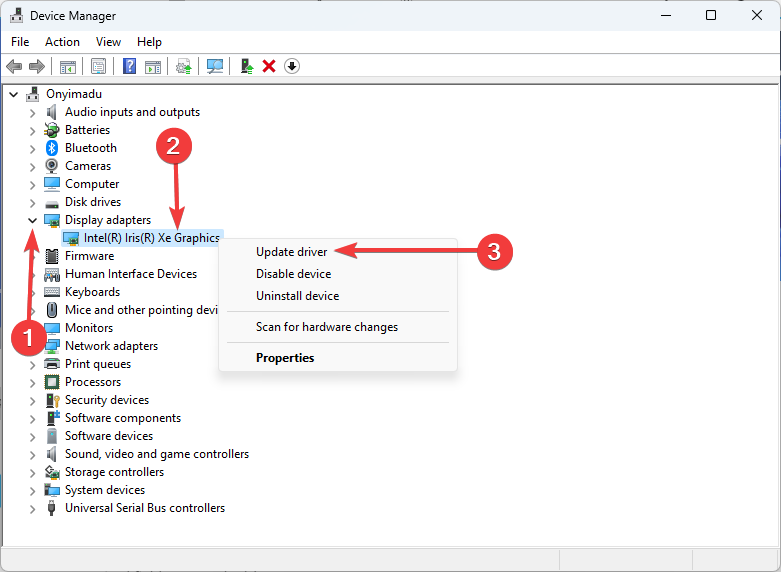Viewport: 781px width, 572px height.
Task: Toggle the action pane toolbar icon
Action: (x=153, y=66)
